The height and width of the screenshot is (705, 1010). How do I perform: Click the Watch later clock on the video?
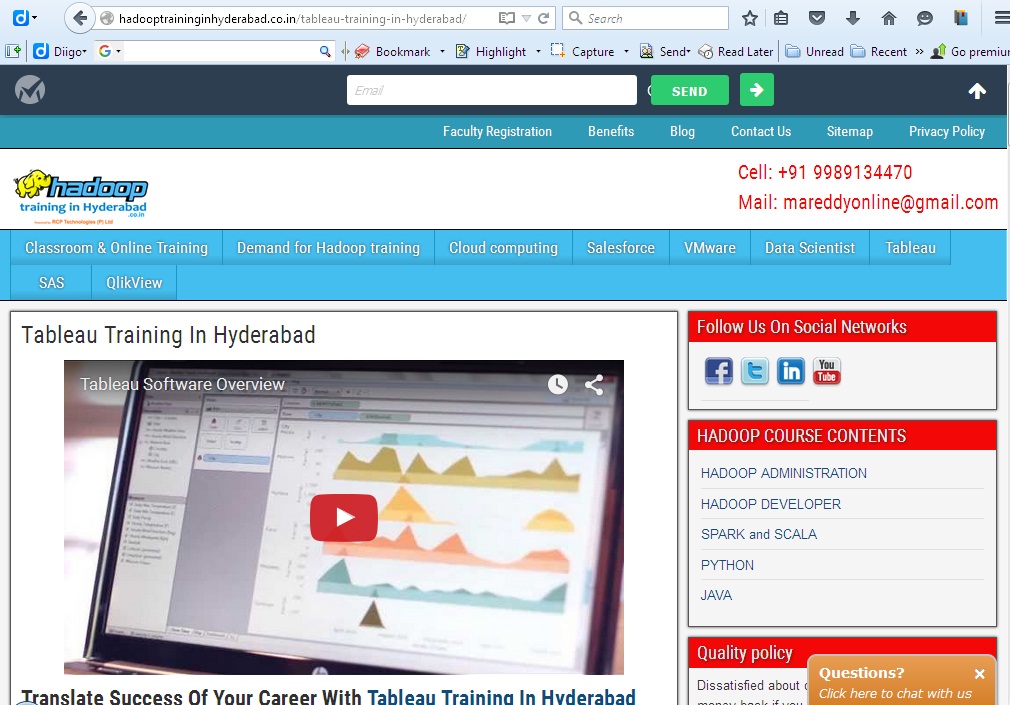pyautogui.click(x=558, y=385)
